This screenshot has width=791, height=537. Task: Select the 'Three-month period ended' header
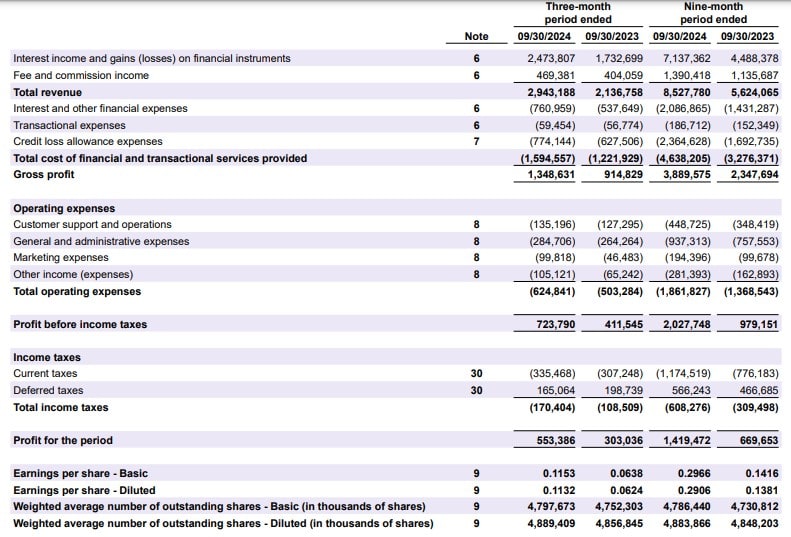(x=578, y=13)
